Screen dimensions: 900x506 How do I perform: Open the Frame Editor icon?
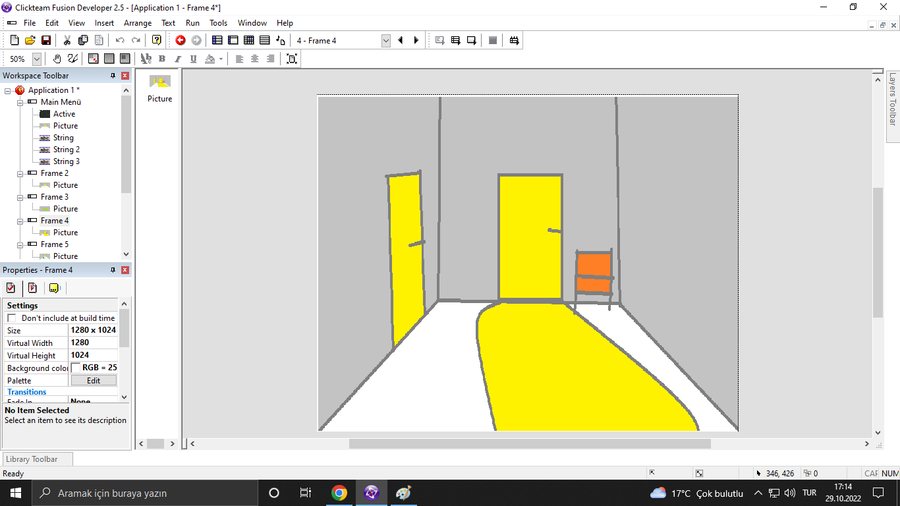click(233, 40)
